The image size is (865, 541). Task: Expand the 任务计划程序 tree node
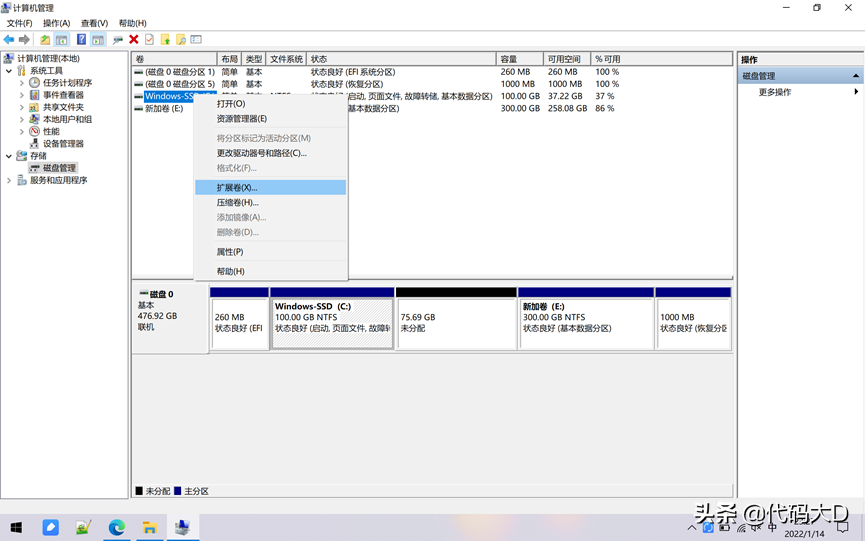tap(22, 83)
